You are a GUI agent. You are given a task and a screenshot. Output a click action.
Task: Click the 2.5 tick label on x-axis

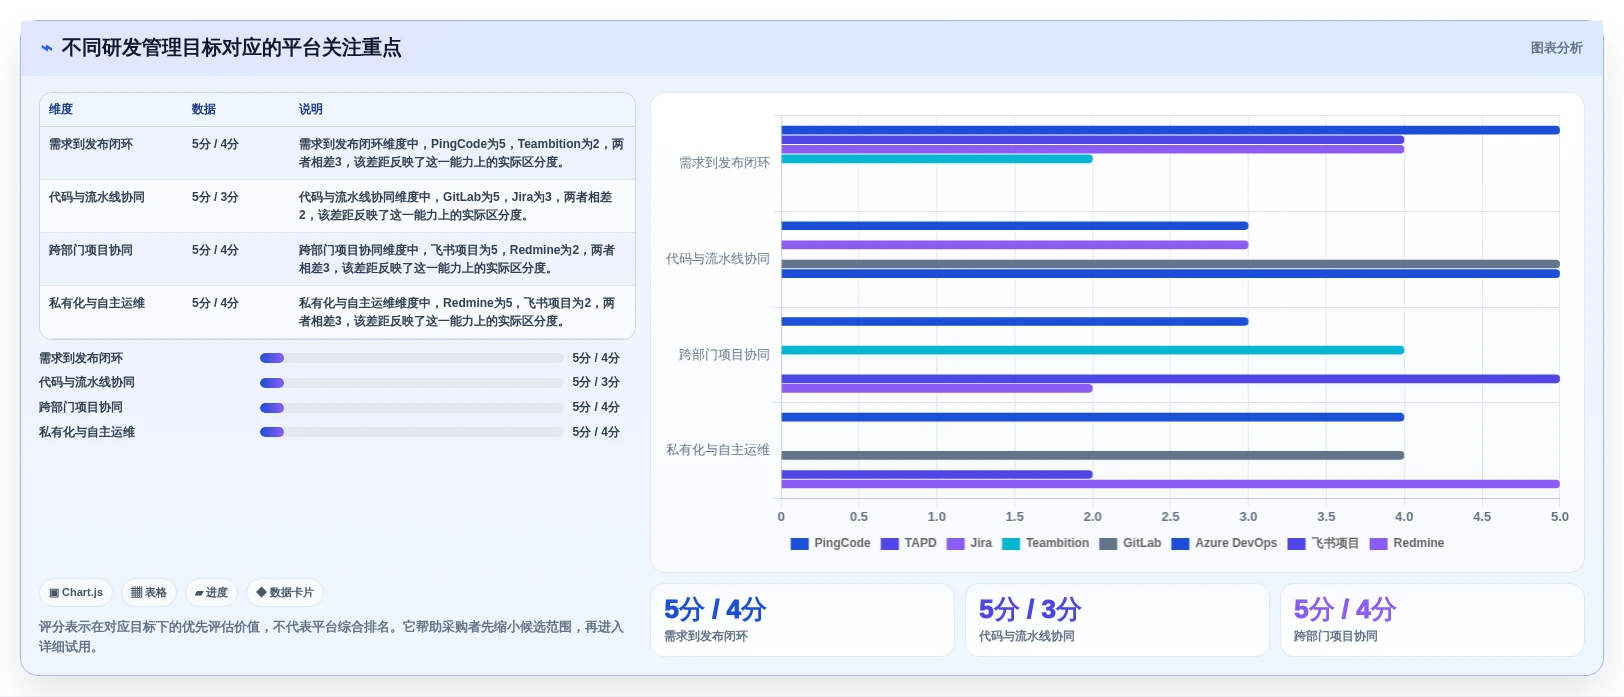click(1170, 517)
